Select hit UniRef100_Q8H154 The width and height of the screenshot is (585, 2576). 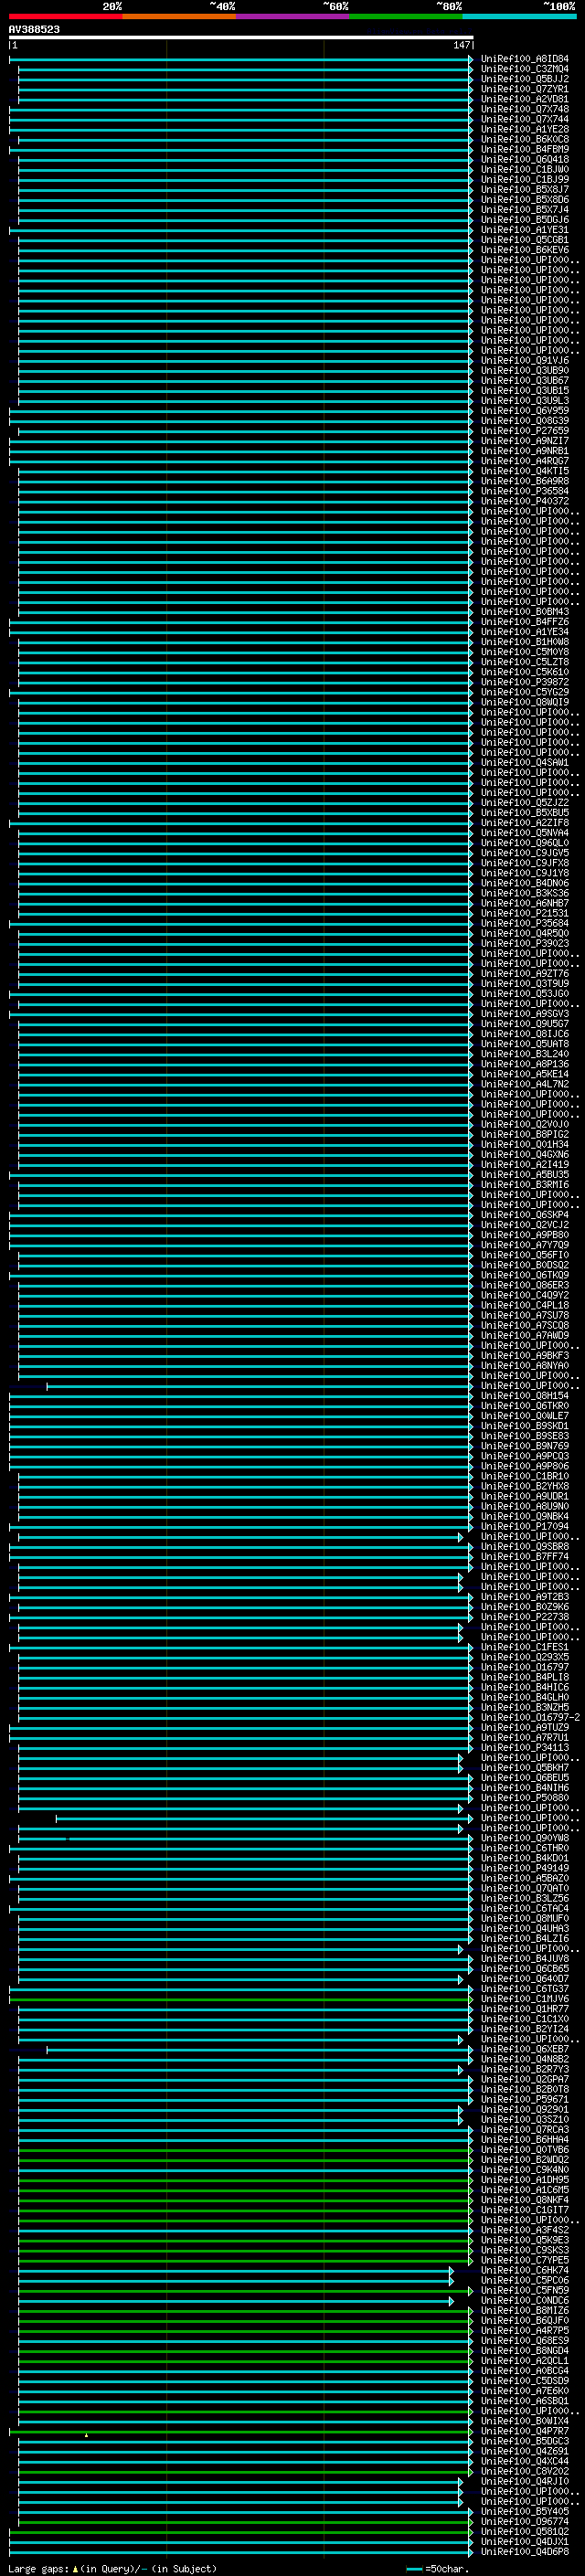pyautogui.click(x=525, y=1396)
